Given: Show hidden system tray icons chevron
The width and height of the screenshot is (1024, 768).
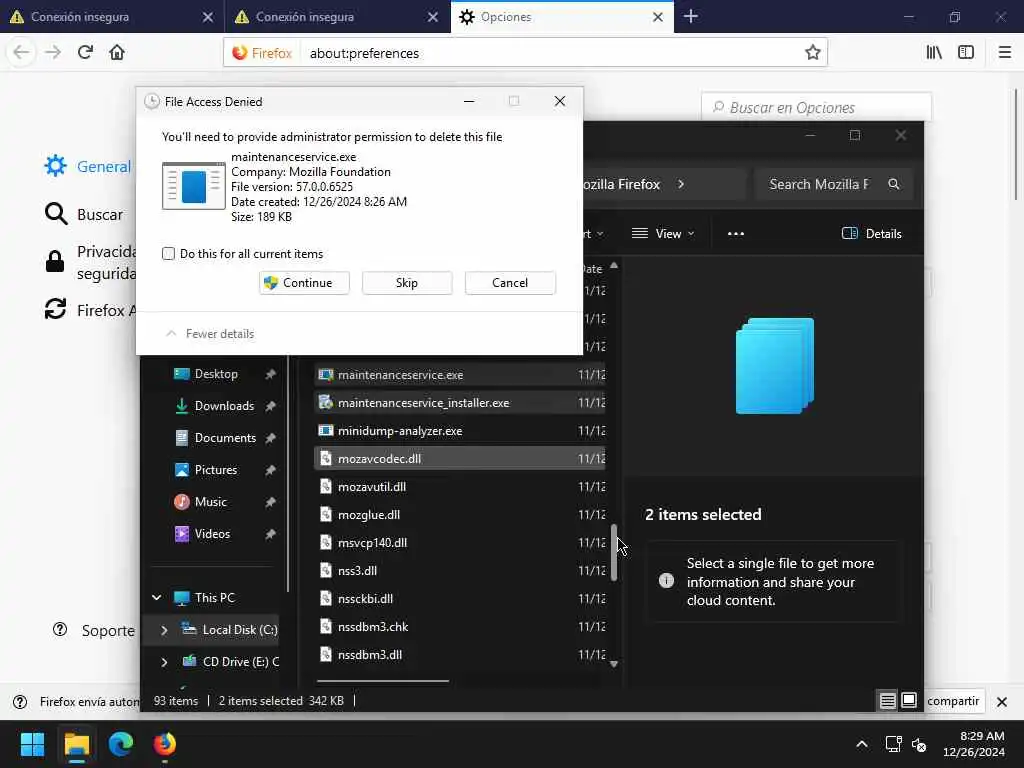Looking at the screenshot, I should click(862, 744).
